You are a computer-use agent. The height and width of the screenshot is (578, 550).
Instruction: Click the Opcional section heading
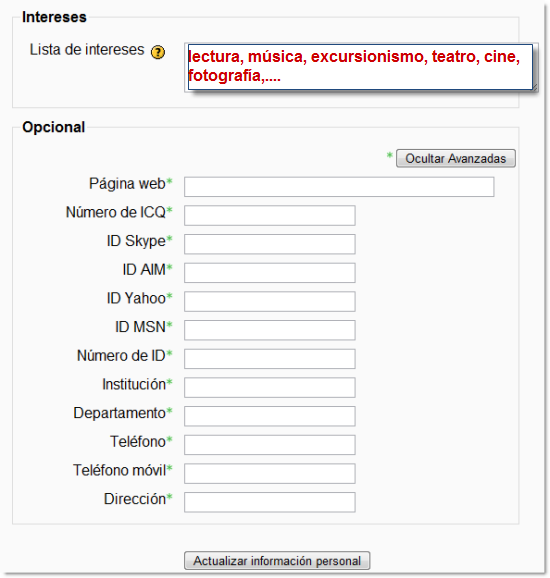pyautogui.click(x=54, y=127)
